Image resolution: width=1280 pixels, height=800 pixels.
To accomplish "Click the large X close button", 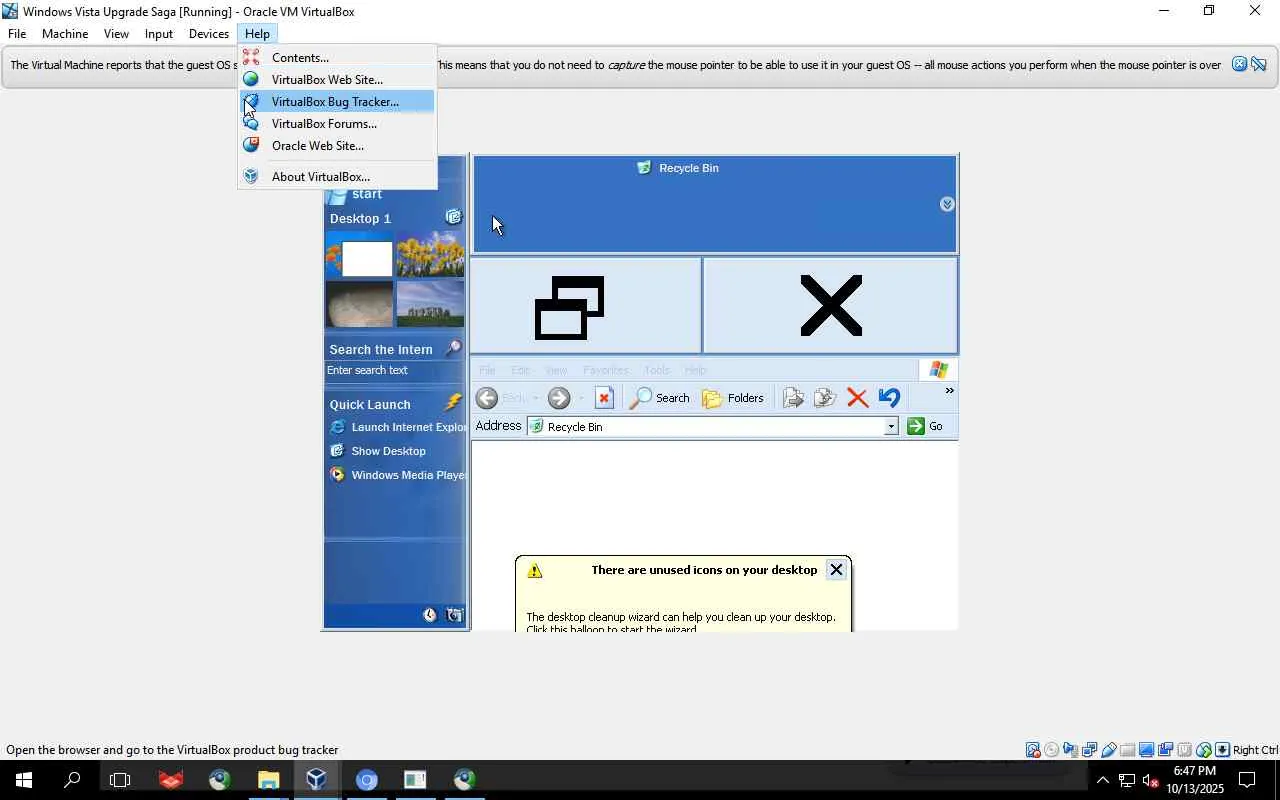I will pyautogui.click(x=831, y=306).
